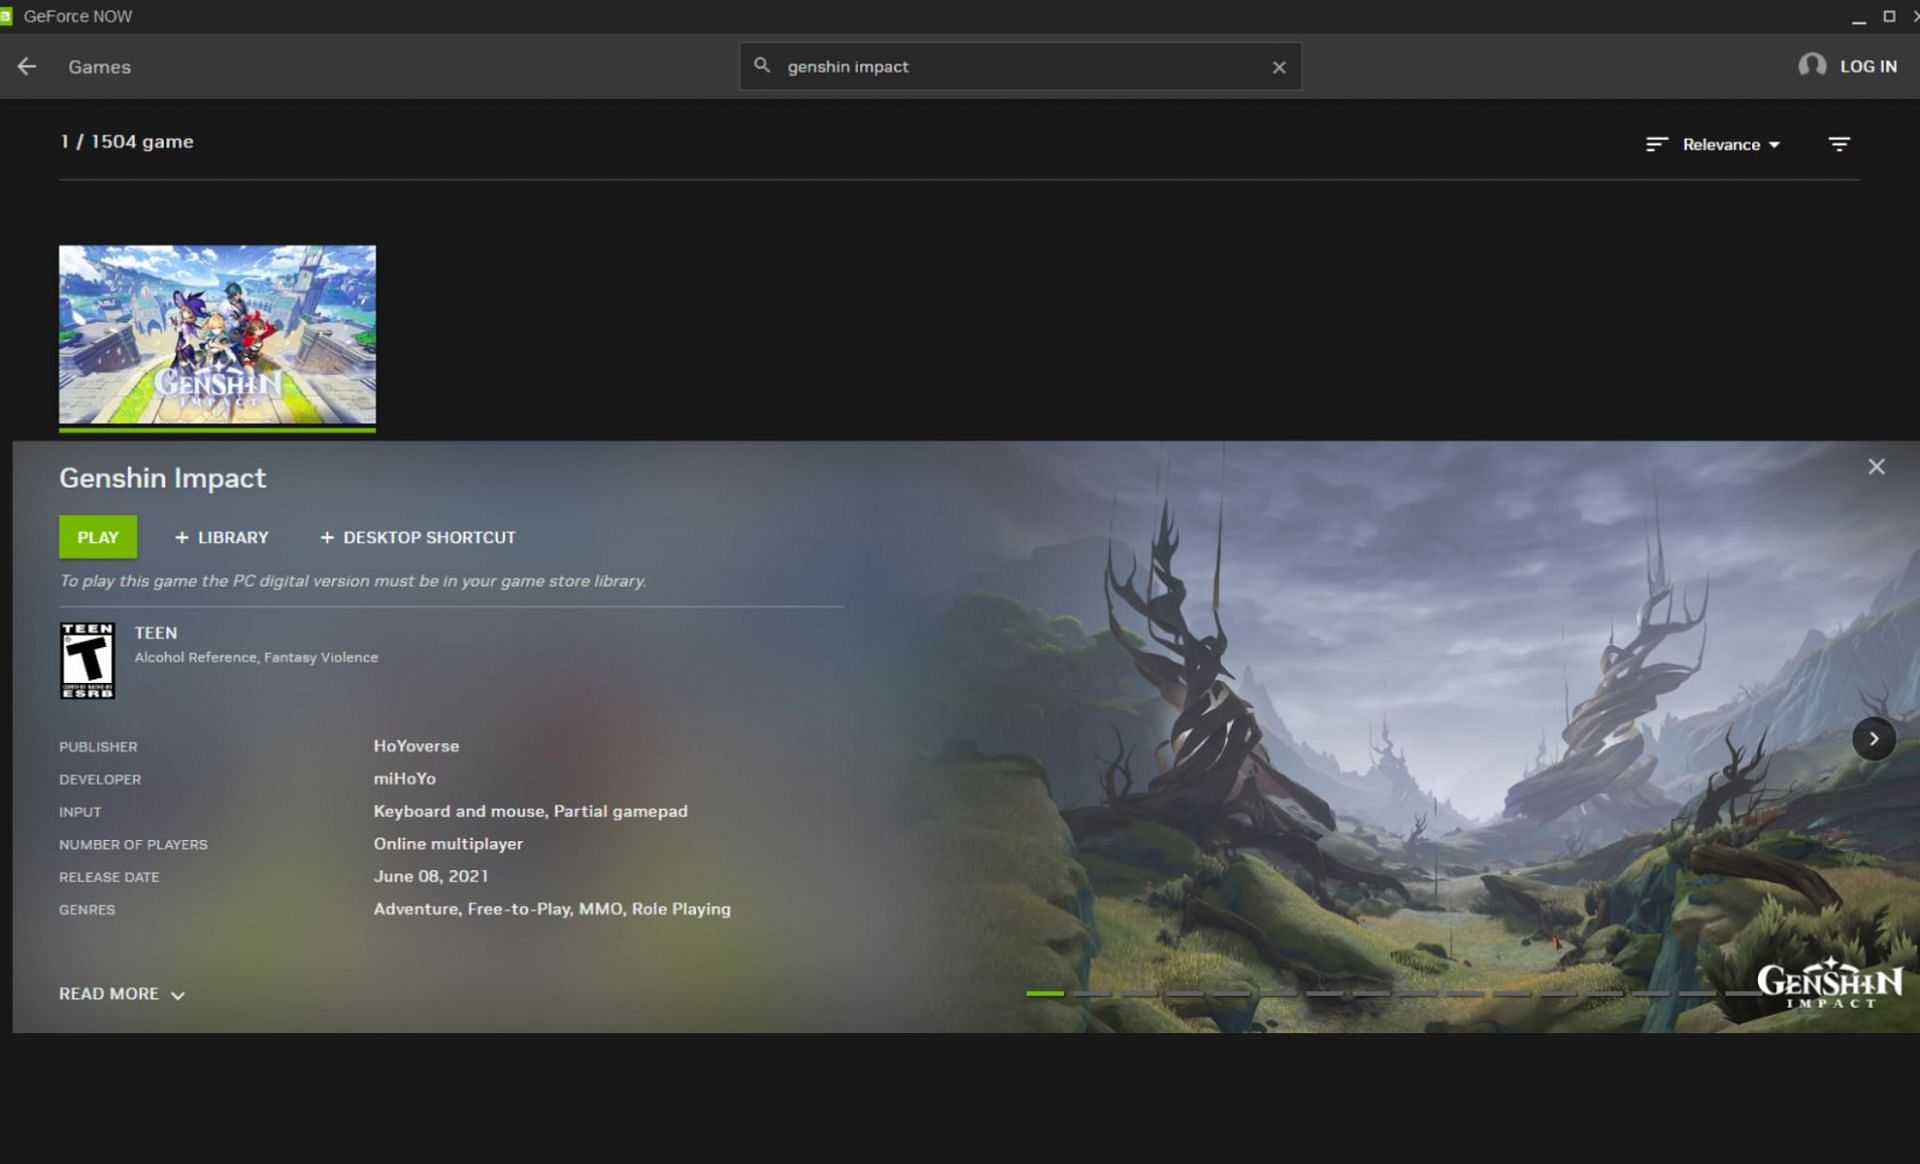1920x1164 pixels.
Task: Click the genres 'Adventure, Free-to-Play, MMO, Role Playing'
Action: [x=552, y=909]
